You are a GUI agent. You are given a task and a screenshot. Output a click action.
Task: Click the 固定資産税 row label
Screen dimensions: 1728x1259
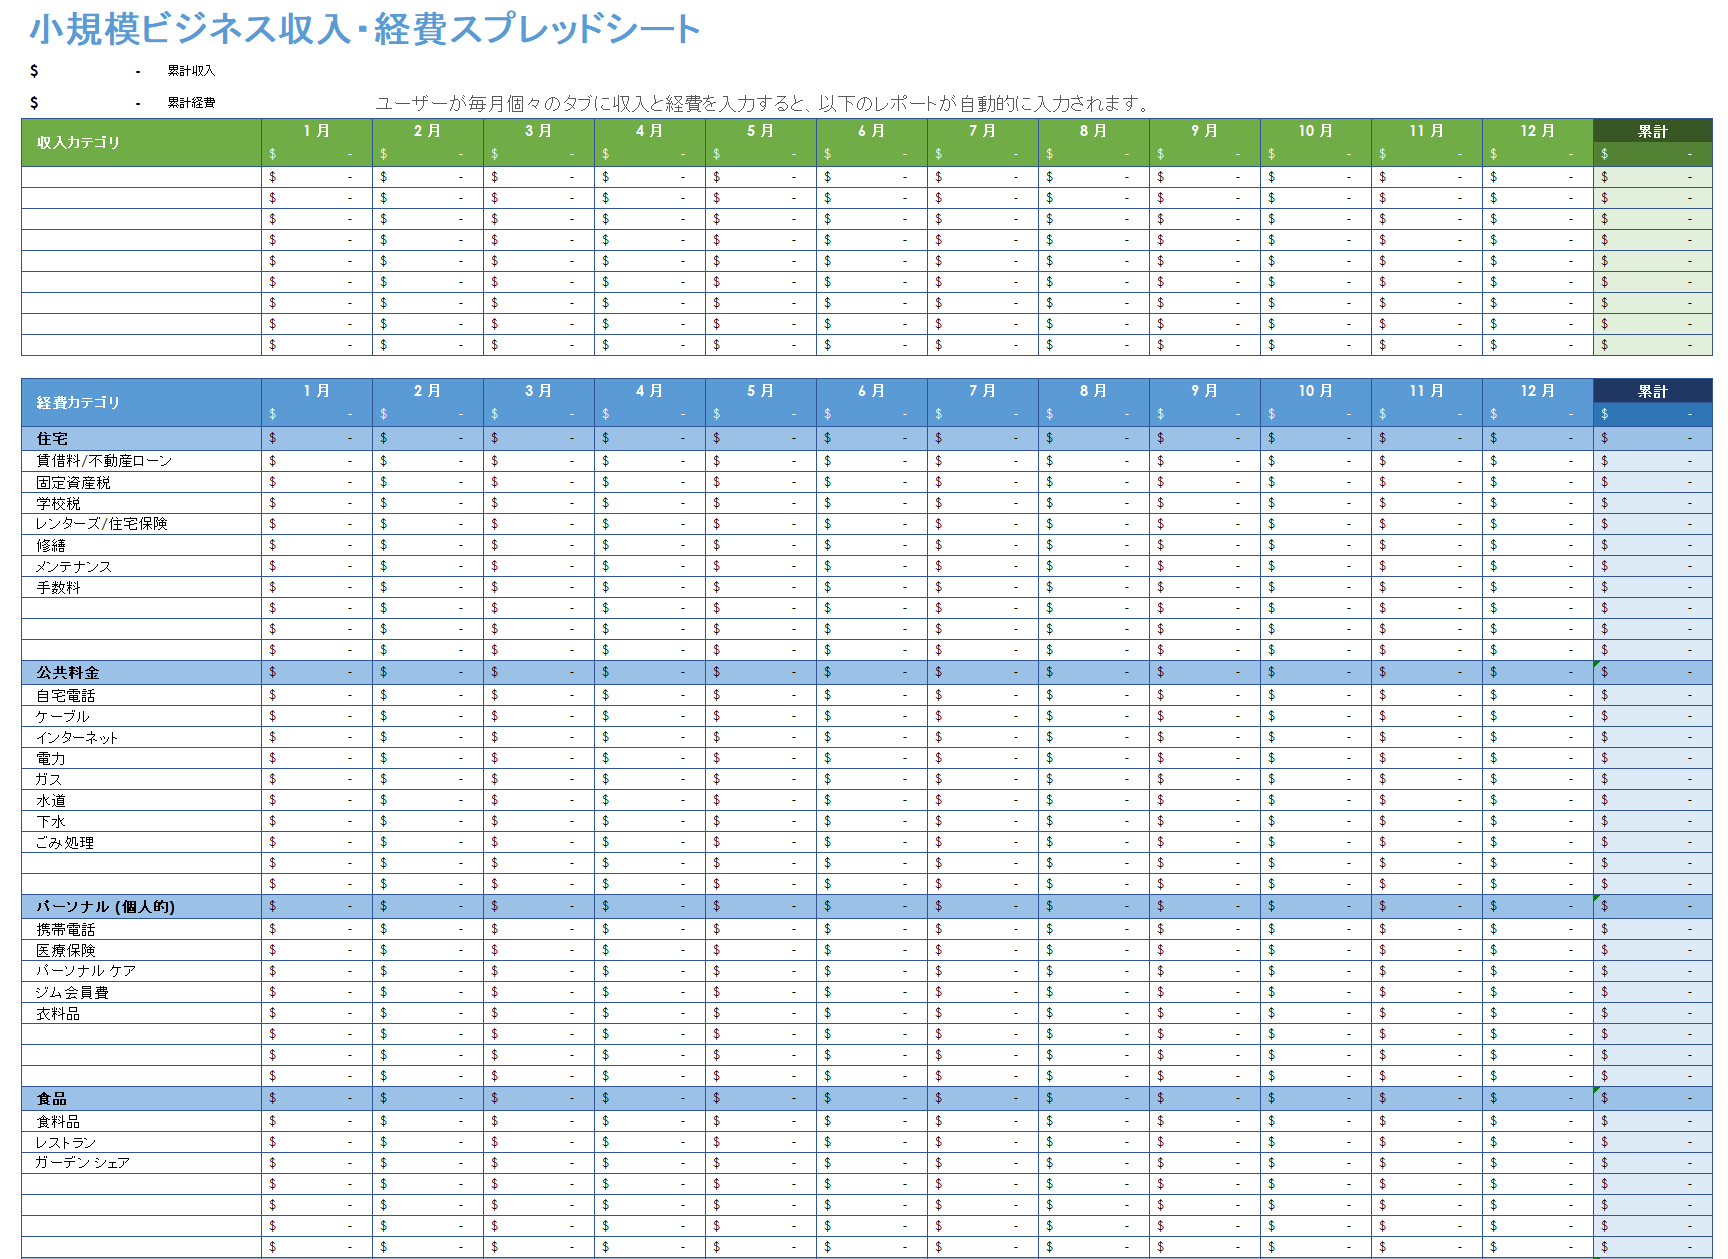73,482
